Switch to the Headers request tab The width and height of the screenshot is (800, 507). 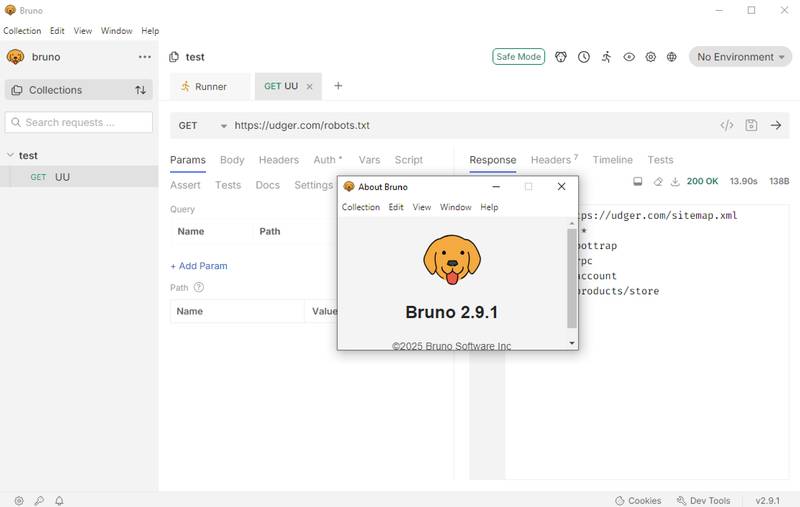278,160
